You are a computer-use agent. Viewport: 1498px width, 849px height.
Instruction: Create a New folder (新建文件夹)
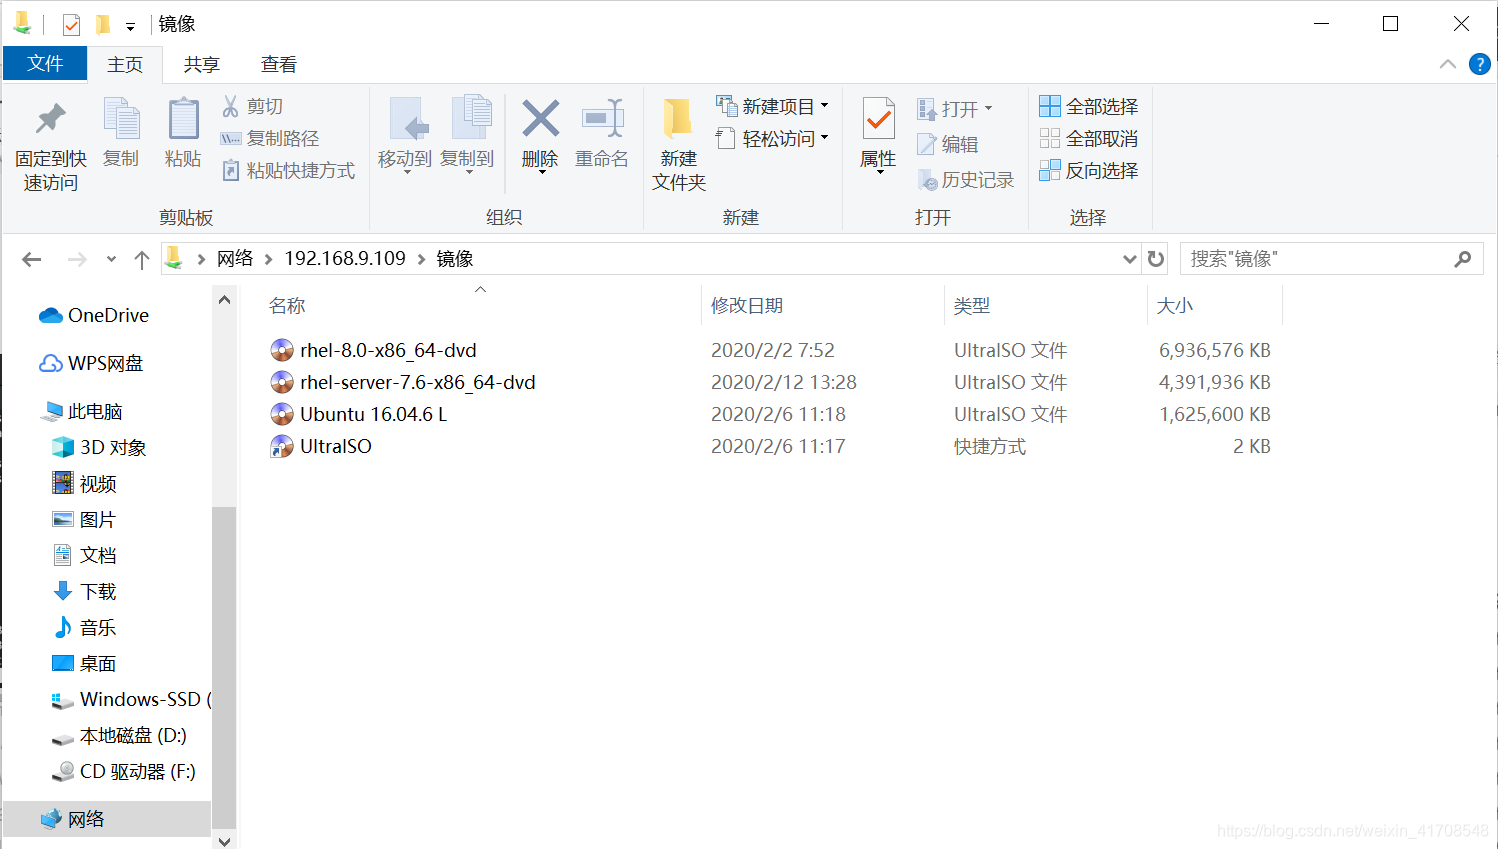(x=679, y=145)
